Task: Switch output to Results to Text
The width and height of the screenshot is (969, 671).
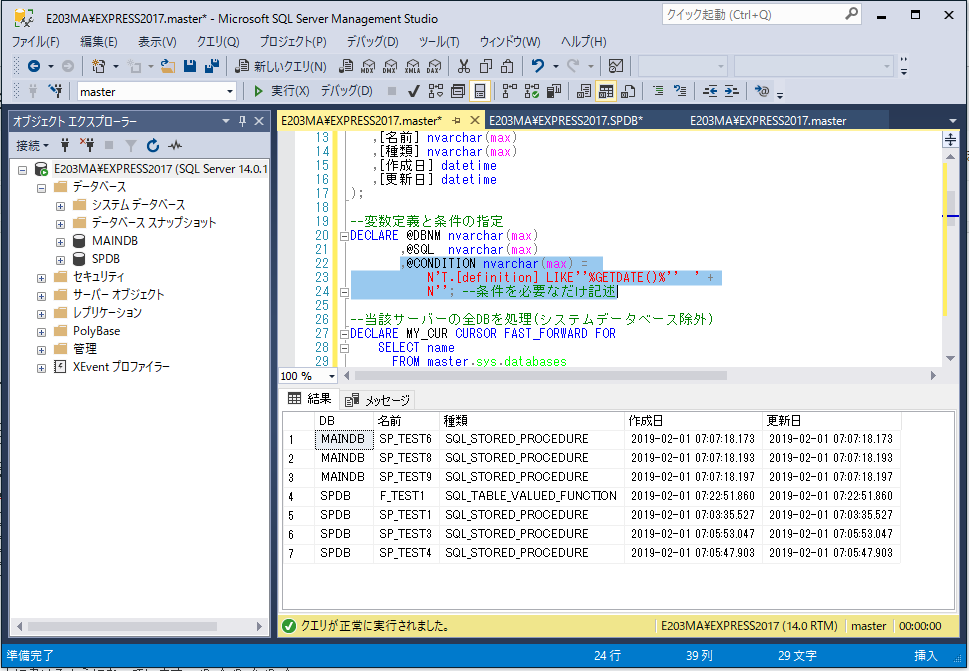Action: [583, 91]
